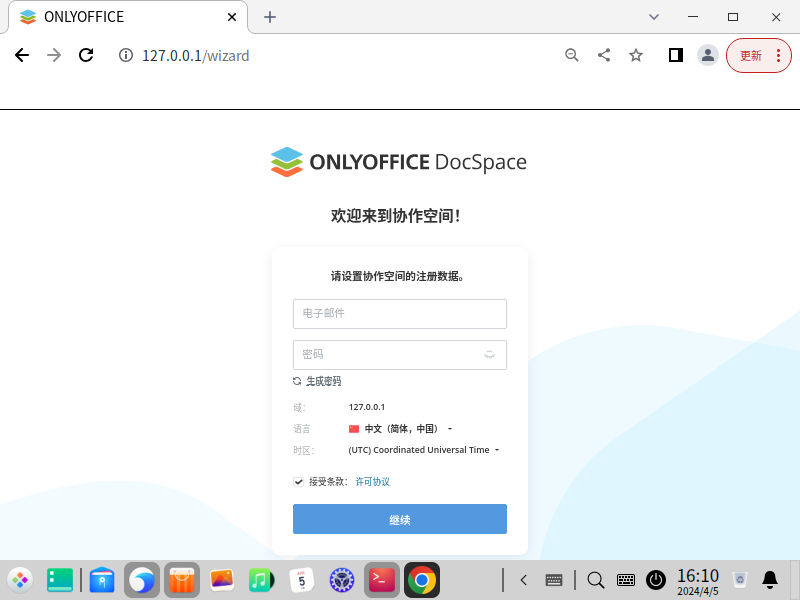Open the orange app store dock icon
The width and height of the screenshot is (800, 600).
click(182, 580)
